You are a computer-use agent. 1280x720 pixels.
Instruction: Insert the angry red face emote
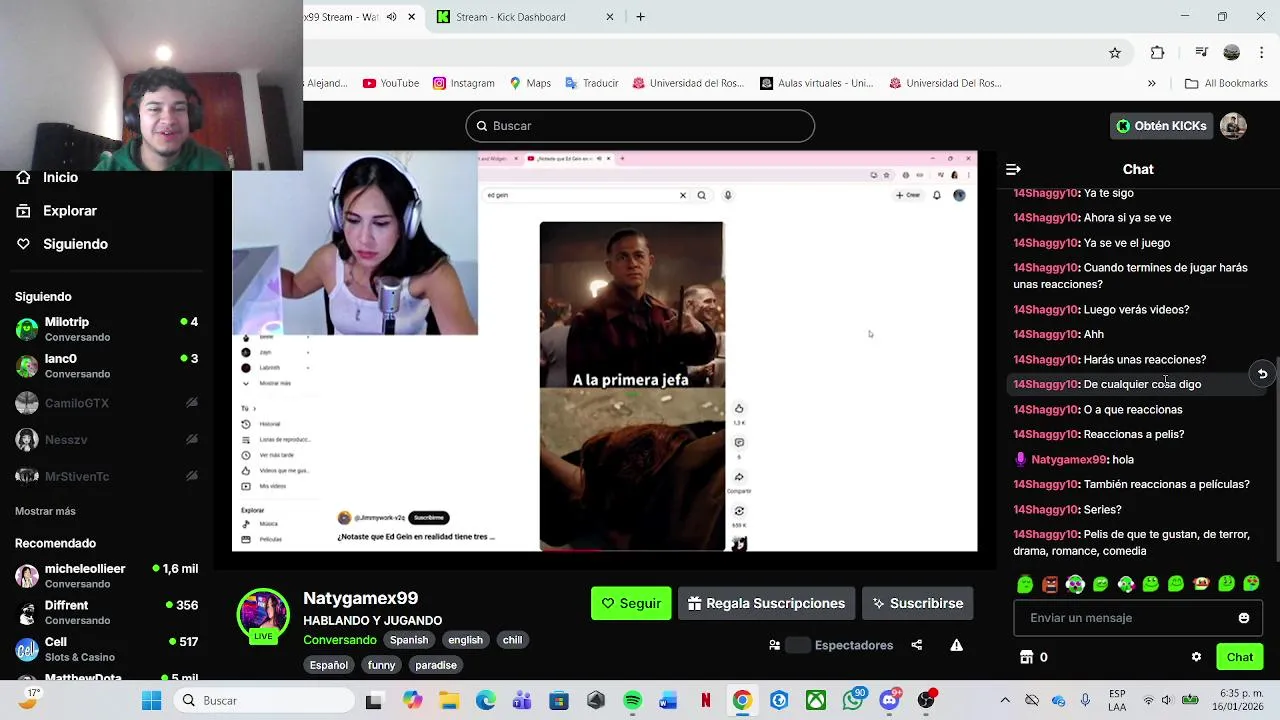point(1050,584)
